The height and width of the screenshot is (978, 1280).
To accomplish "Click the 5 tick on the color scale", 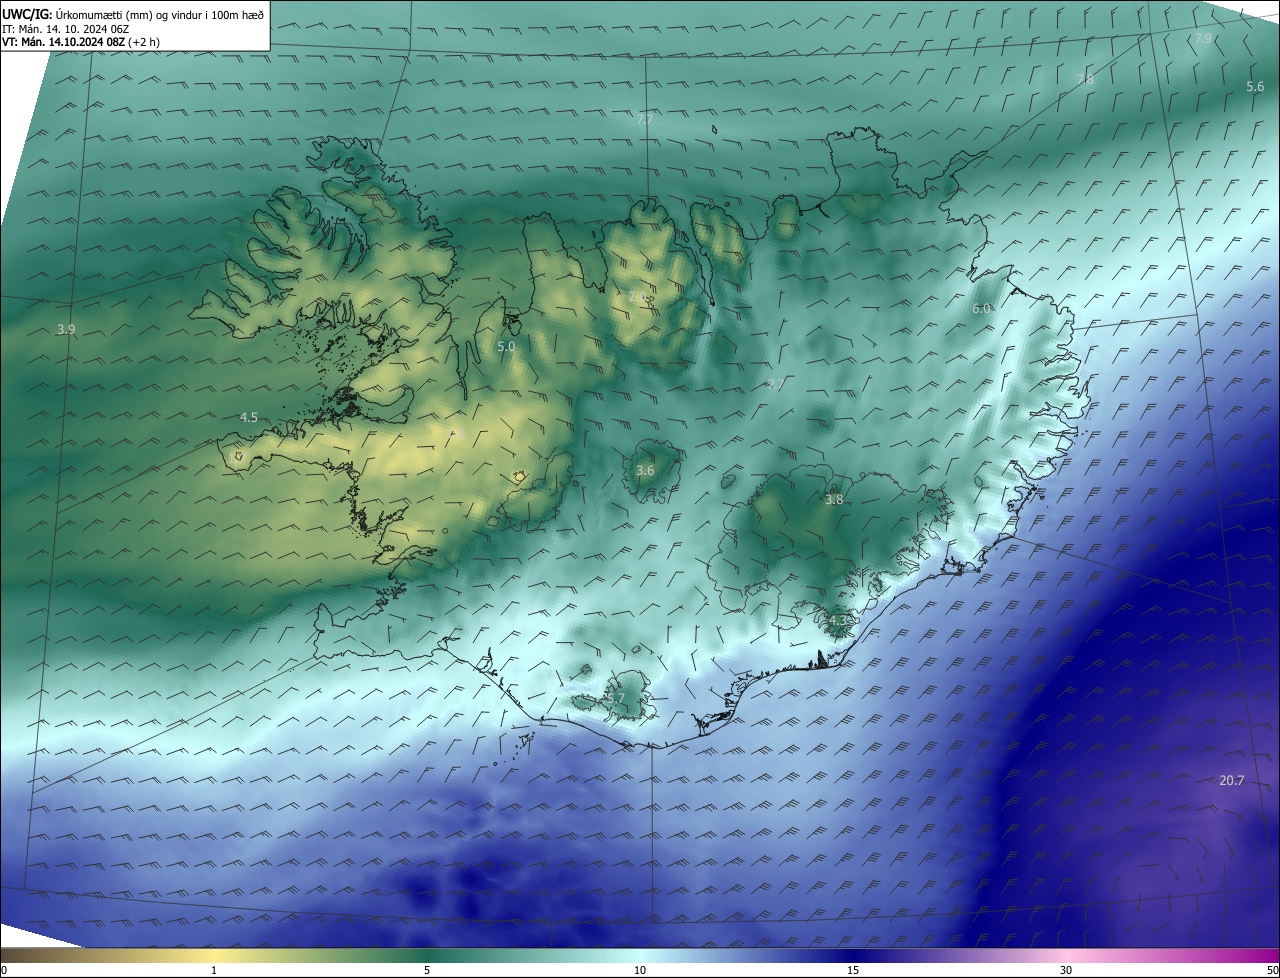I will coord(427,970).
